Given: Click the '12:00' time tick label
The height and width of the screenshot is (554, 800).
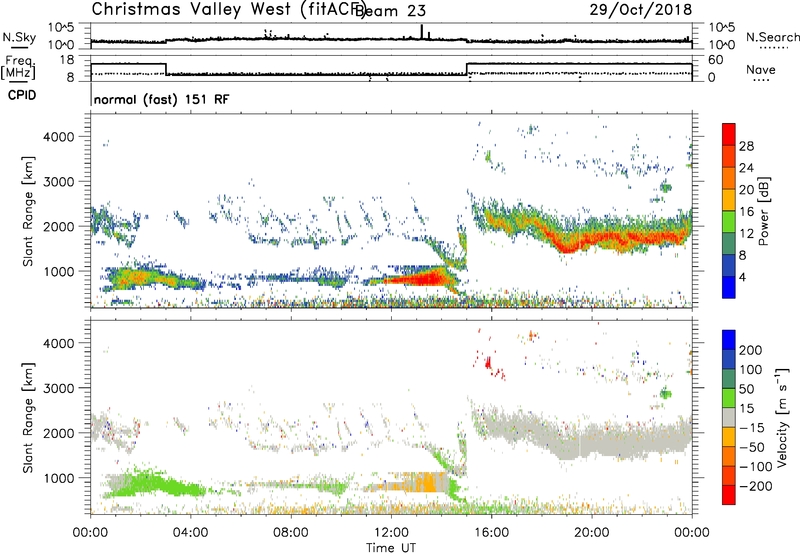Looking at the screenshot, I should [391, 533].
